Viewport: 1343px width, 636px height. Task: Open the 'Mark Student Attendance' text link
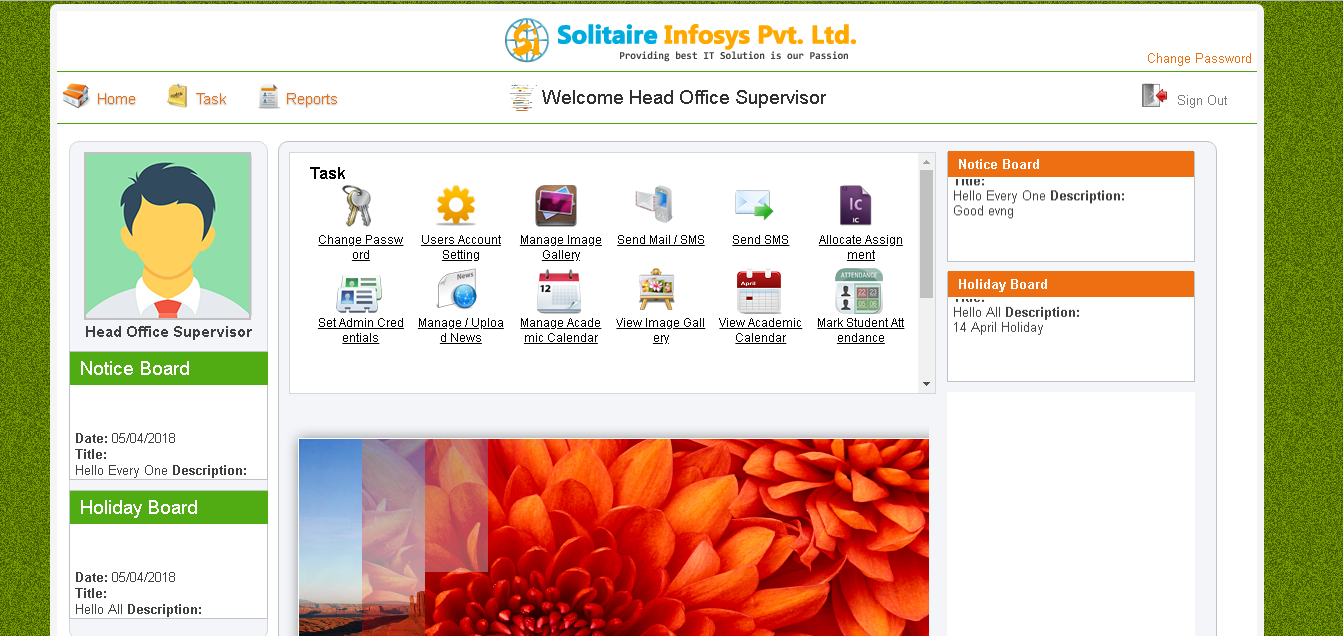(861, 330)
